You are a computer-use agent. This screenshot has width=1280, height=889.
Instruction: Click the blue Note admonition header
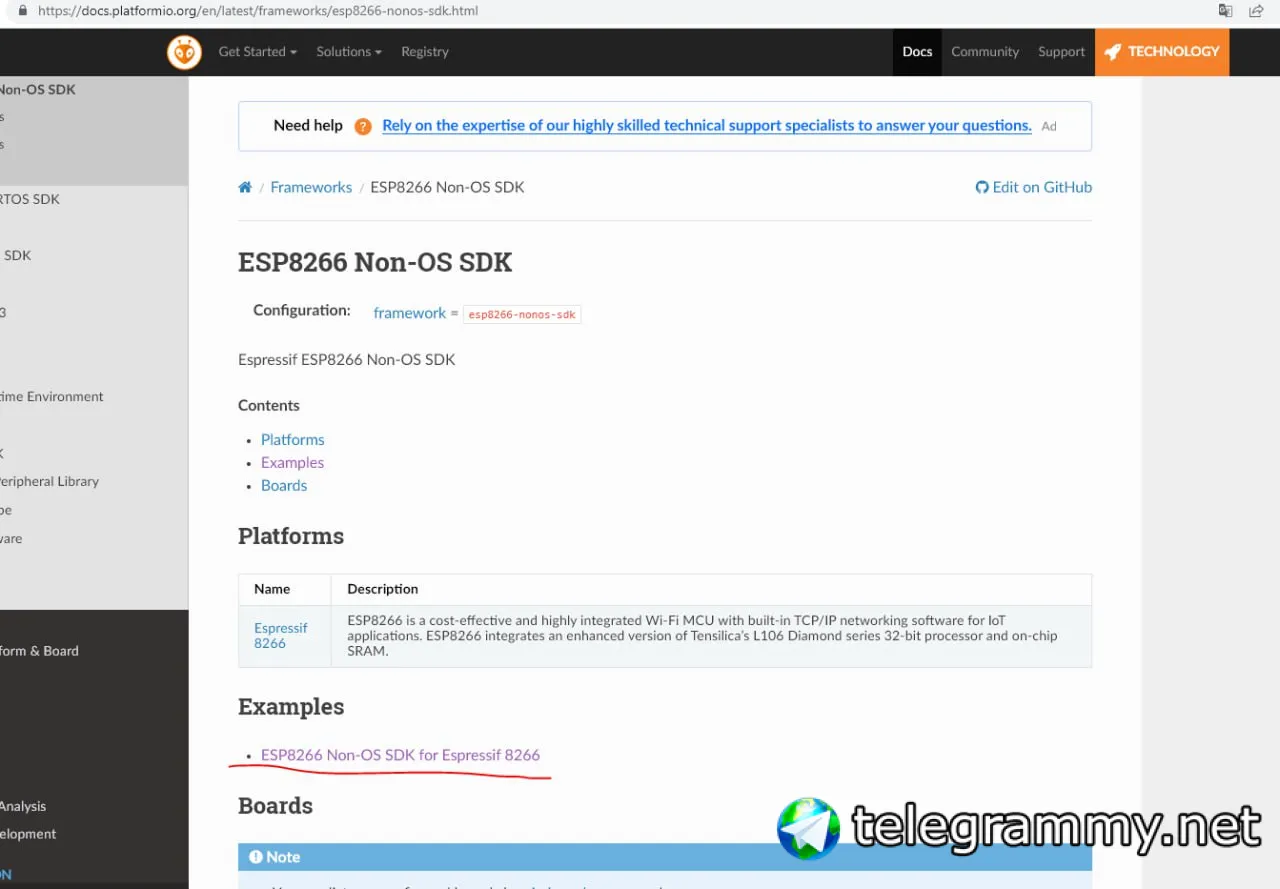(x=665, y=857)
